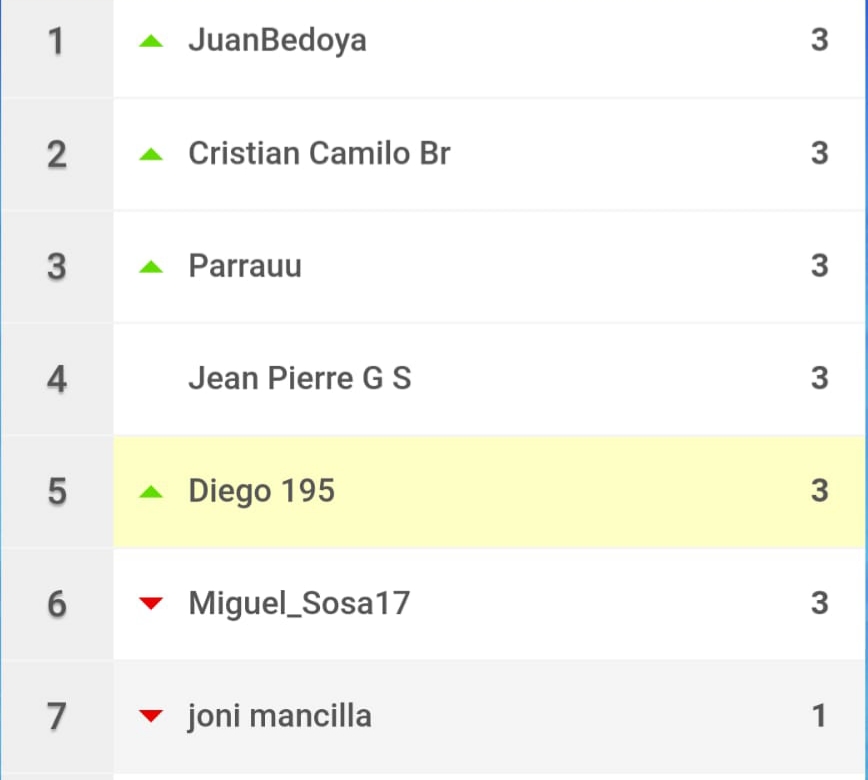Viewport: 868px width, 780px height.
Task: Click green up arrow beside JuanBedoya
Action: pyautogui.click(x=151, y=41)
